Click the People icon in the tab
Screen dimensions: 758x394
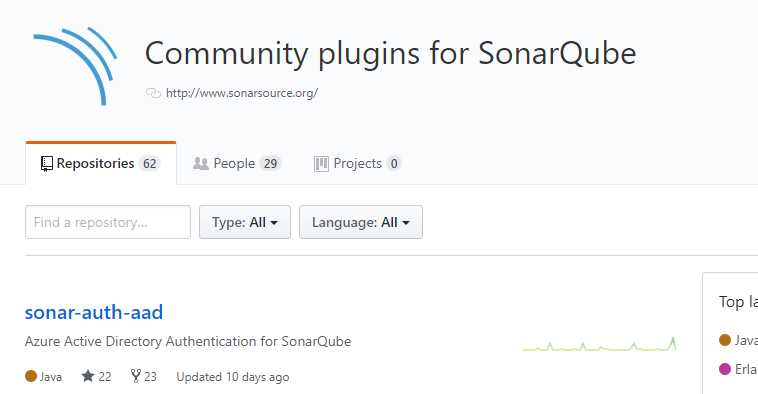tap(201, 163)
